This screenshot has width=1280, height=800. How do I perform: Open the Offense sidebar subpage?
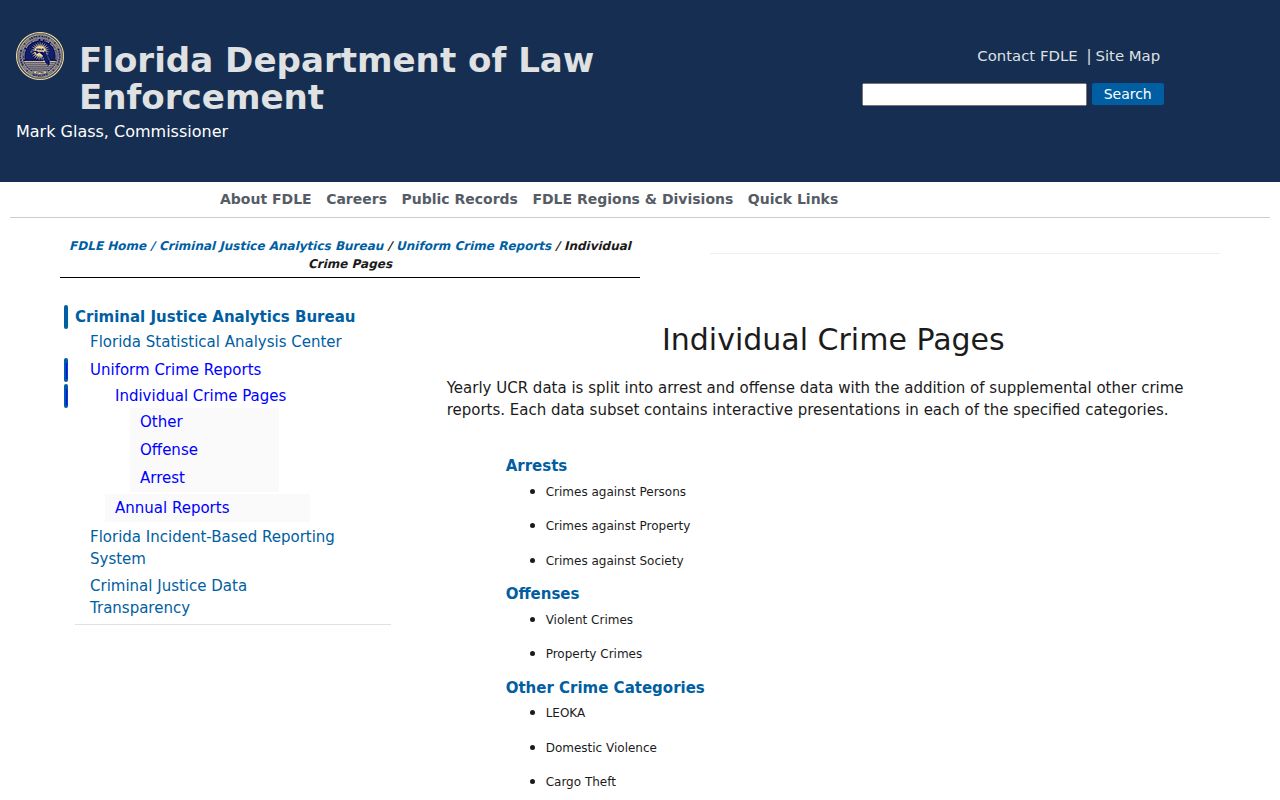point(169,450)
